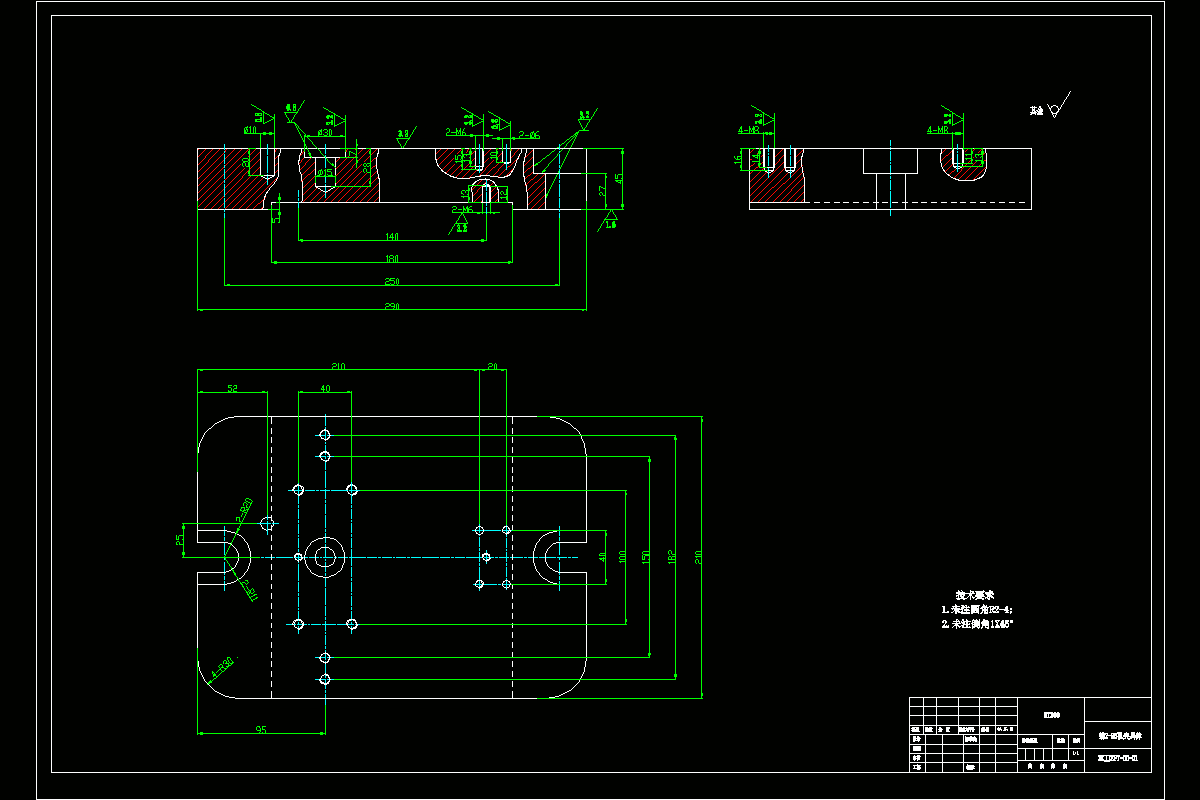
Task: Pick the 140 dimension text
Action: pyautogui.click(x=392, y=237)
